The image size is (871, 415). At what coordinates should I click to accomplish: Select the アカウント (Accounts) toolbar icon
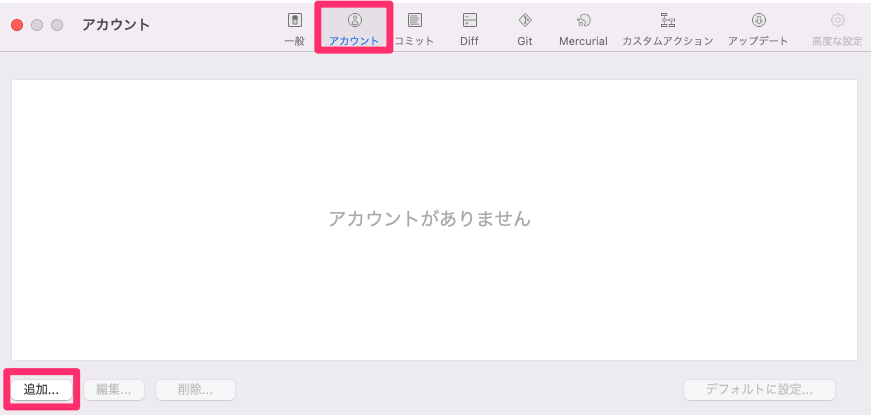click(354, 29)
